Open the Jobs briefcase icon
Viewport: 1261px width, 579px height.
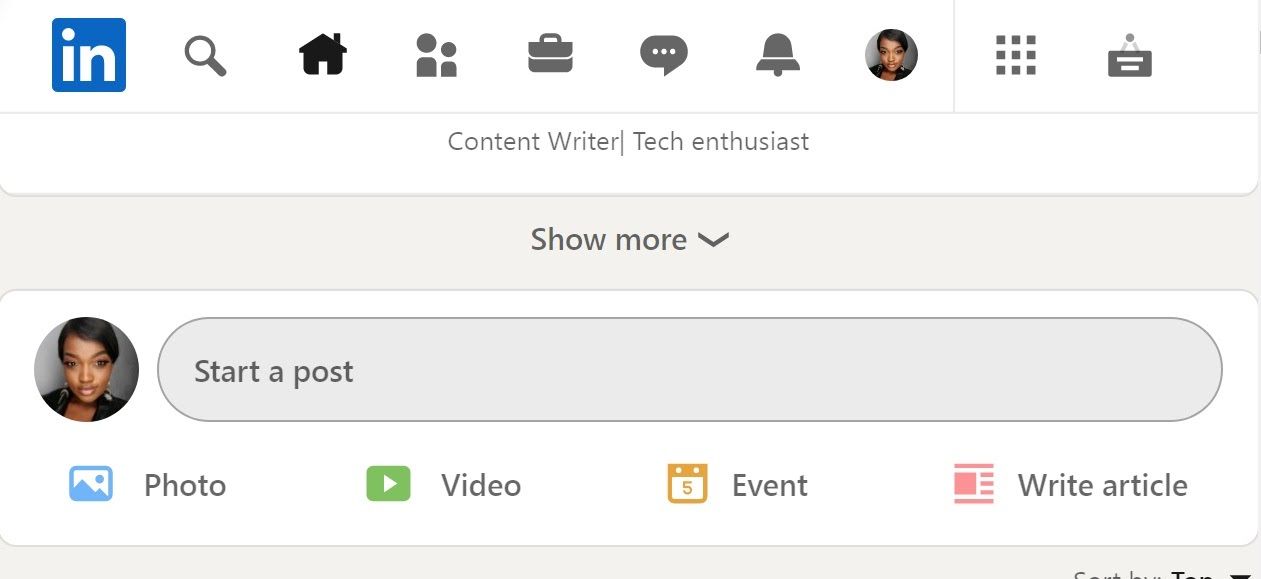tap(550, 55)
